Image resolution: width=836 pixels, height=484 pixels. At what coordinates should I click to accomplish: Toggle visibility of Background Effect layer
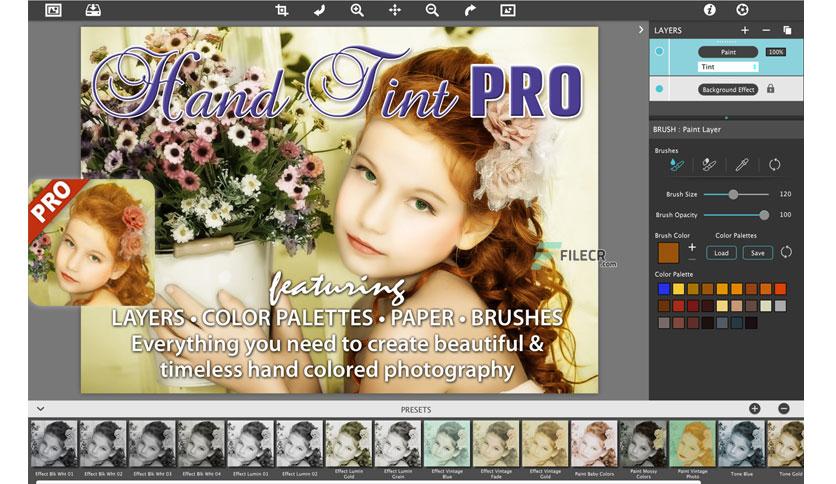(x=660, y=89)
